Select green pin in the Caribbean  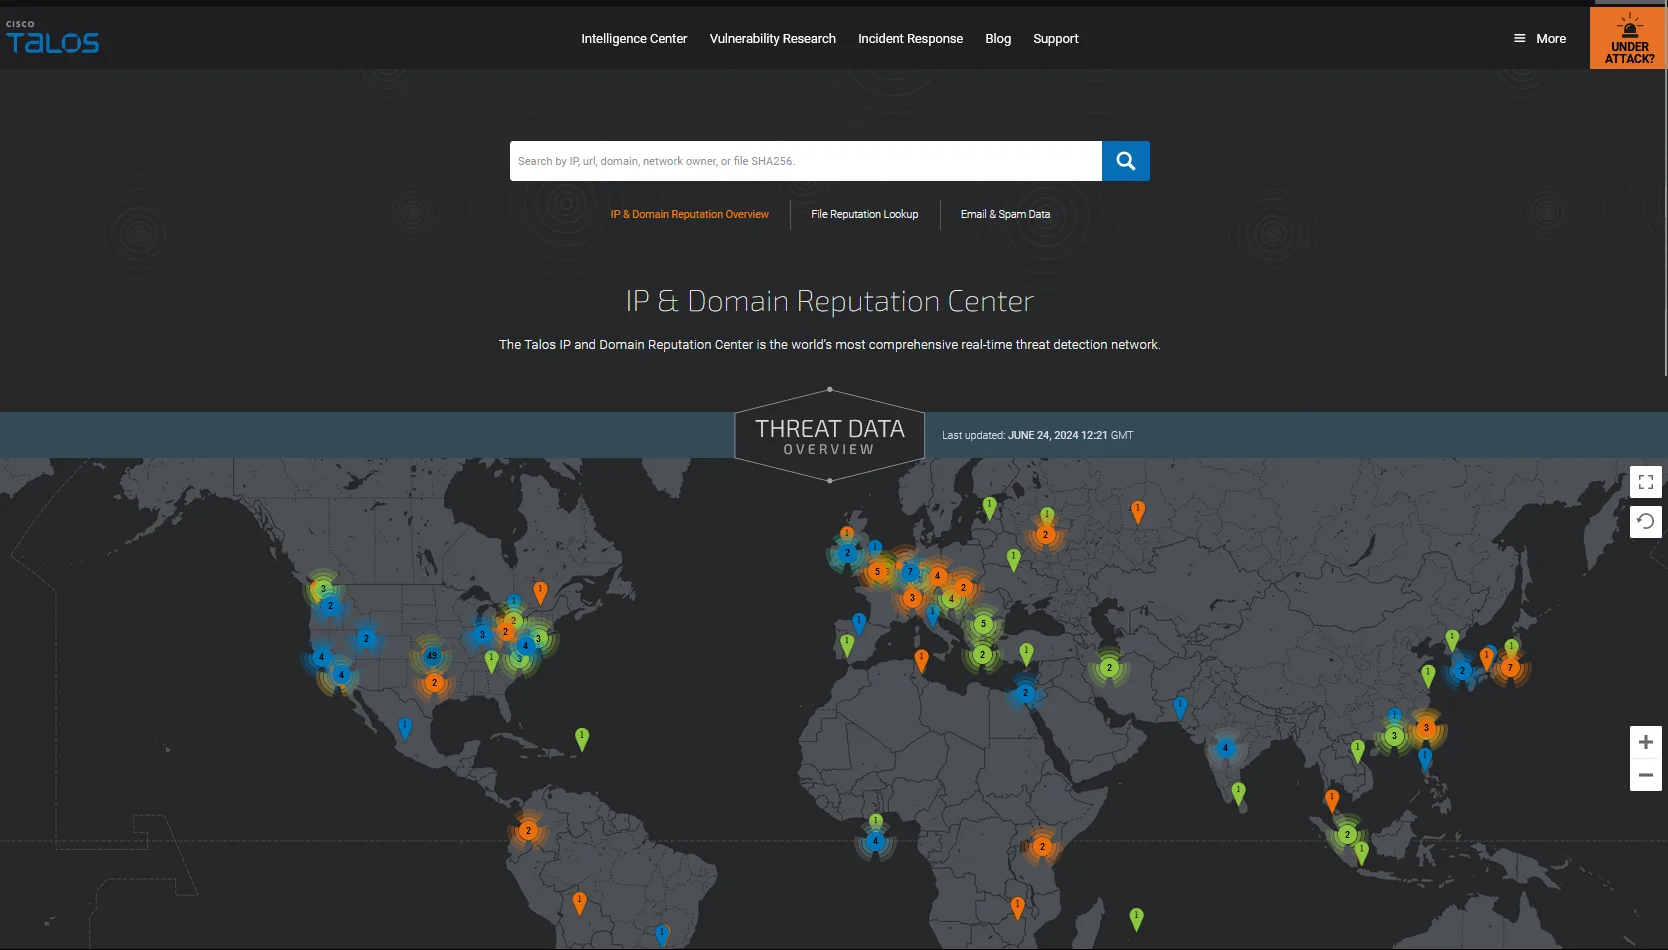582,739
